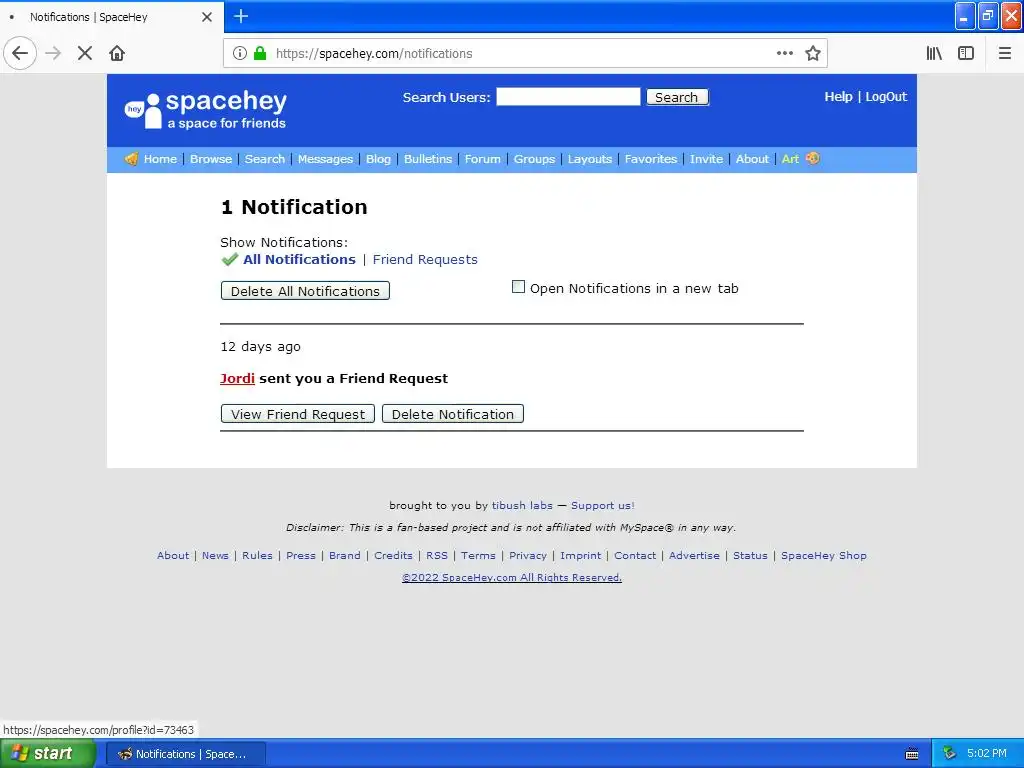Open the Blog navigation item

pyautogui.click(x=378, y=159)
